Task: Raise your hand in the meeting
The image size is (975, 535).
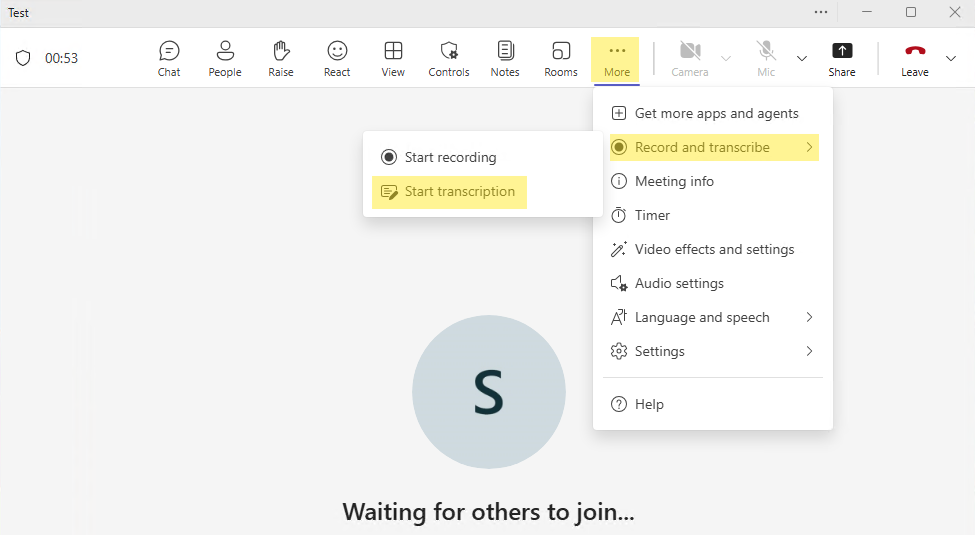Action: (x=281, y=58)
